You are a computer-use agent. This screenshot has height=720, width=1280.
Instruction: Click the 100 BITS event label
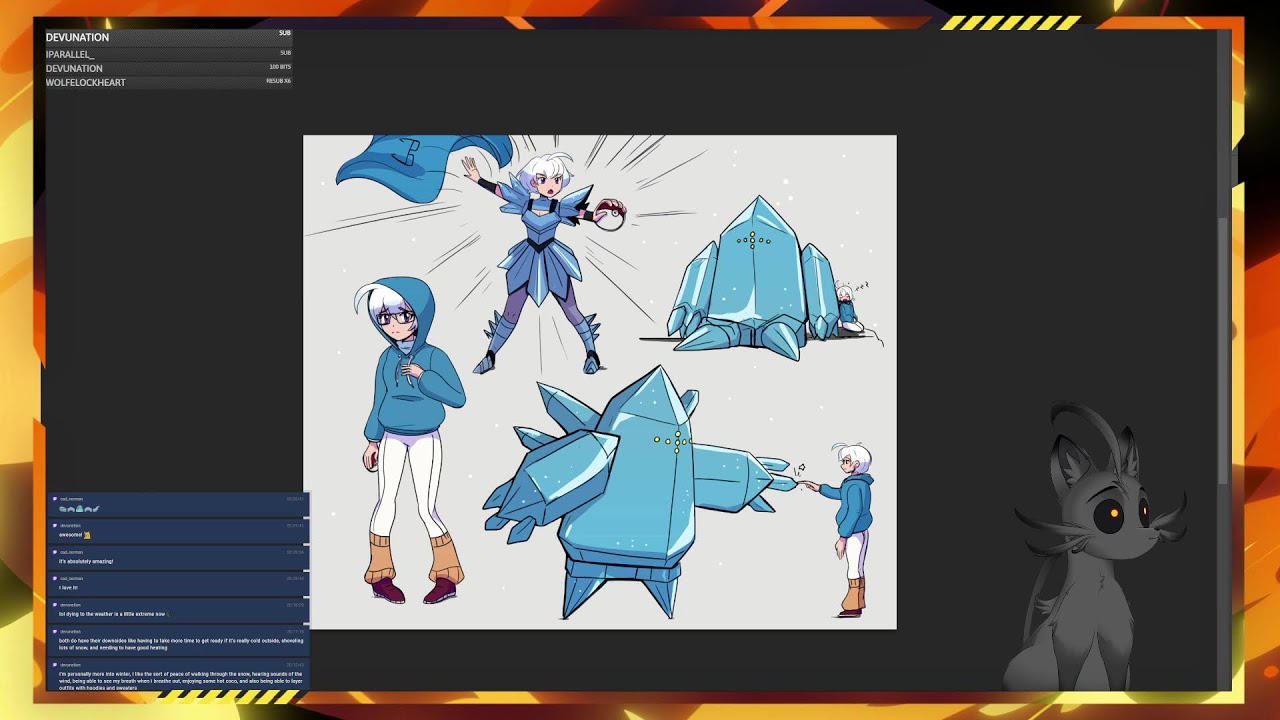(x=280, y=67)
